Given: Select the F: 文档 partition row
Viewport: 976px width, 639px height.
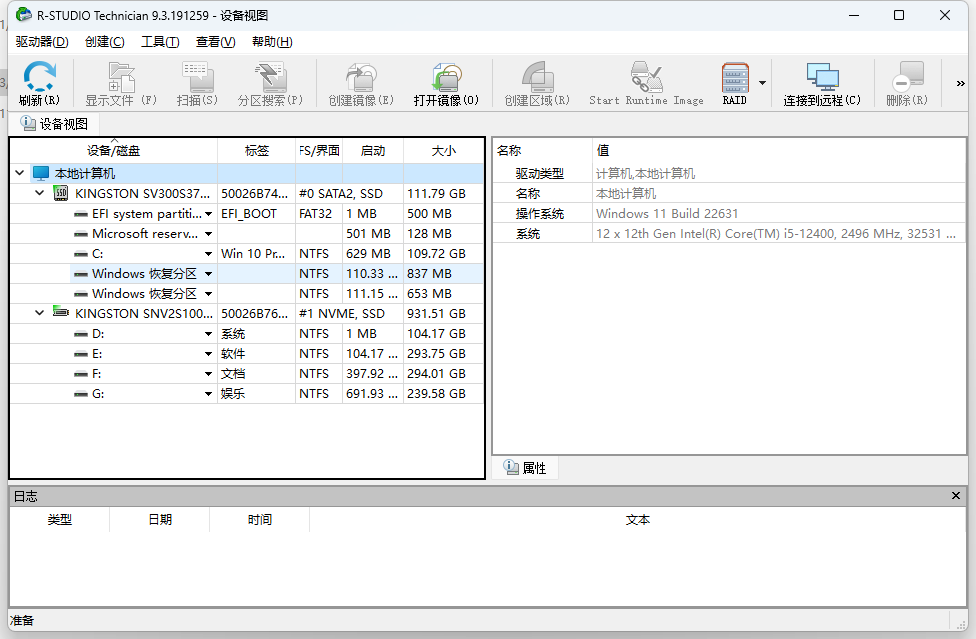Looking at the screenshot, I should click(247, 374).
